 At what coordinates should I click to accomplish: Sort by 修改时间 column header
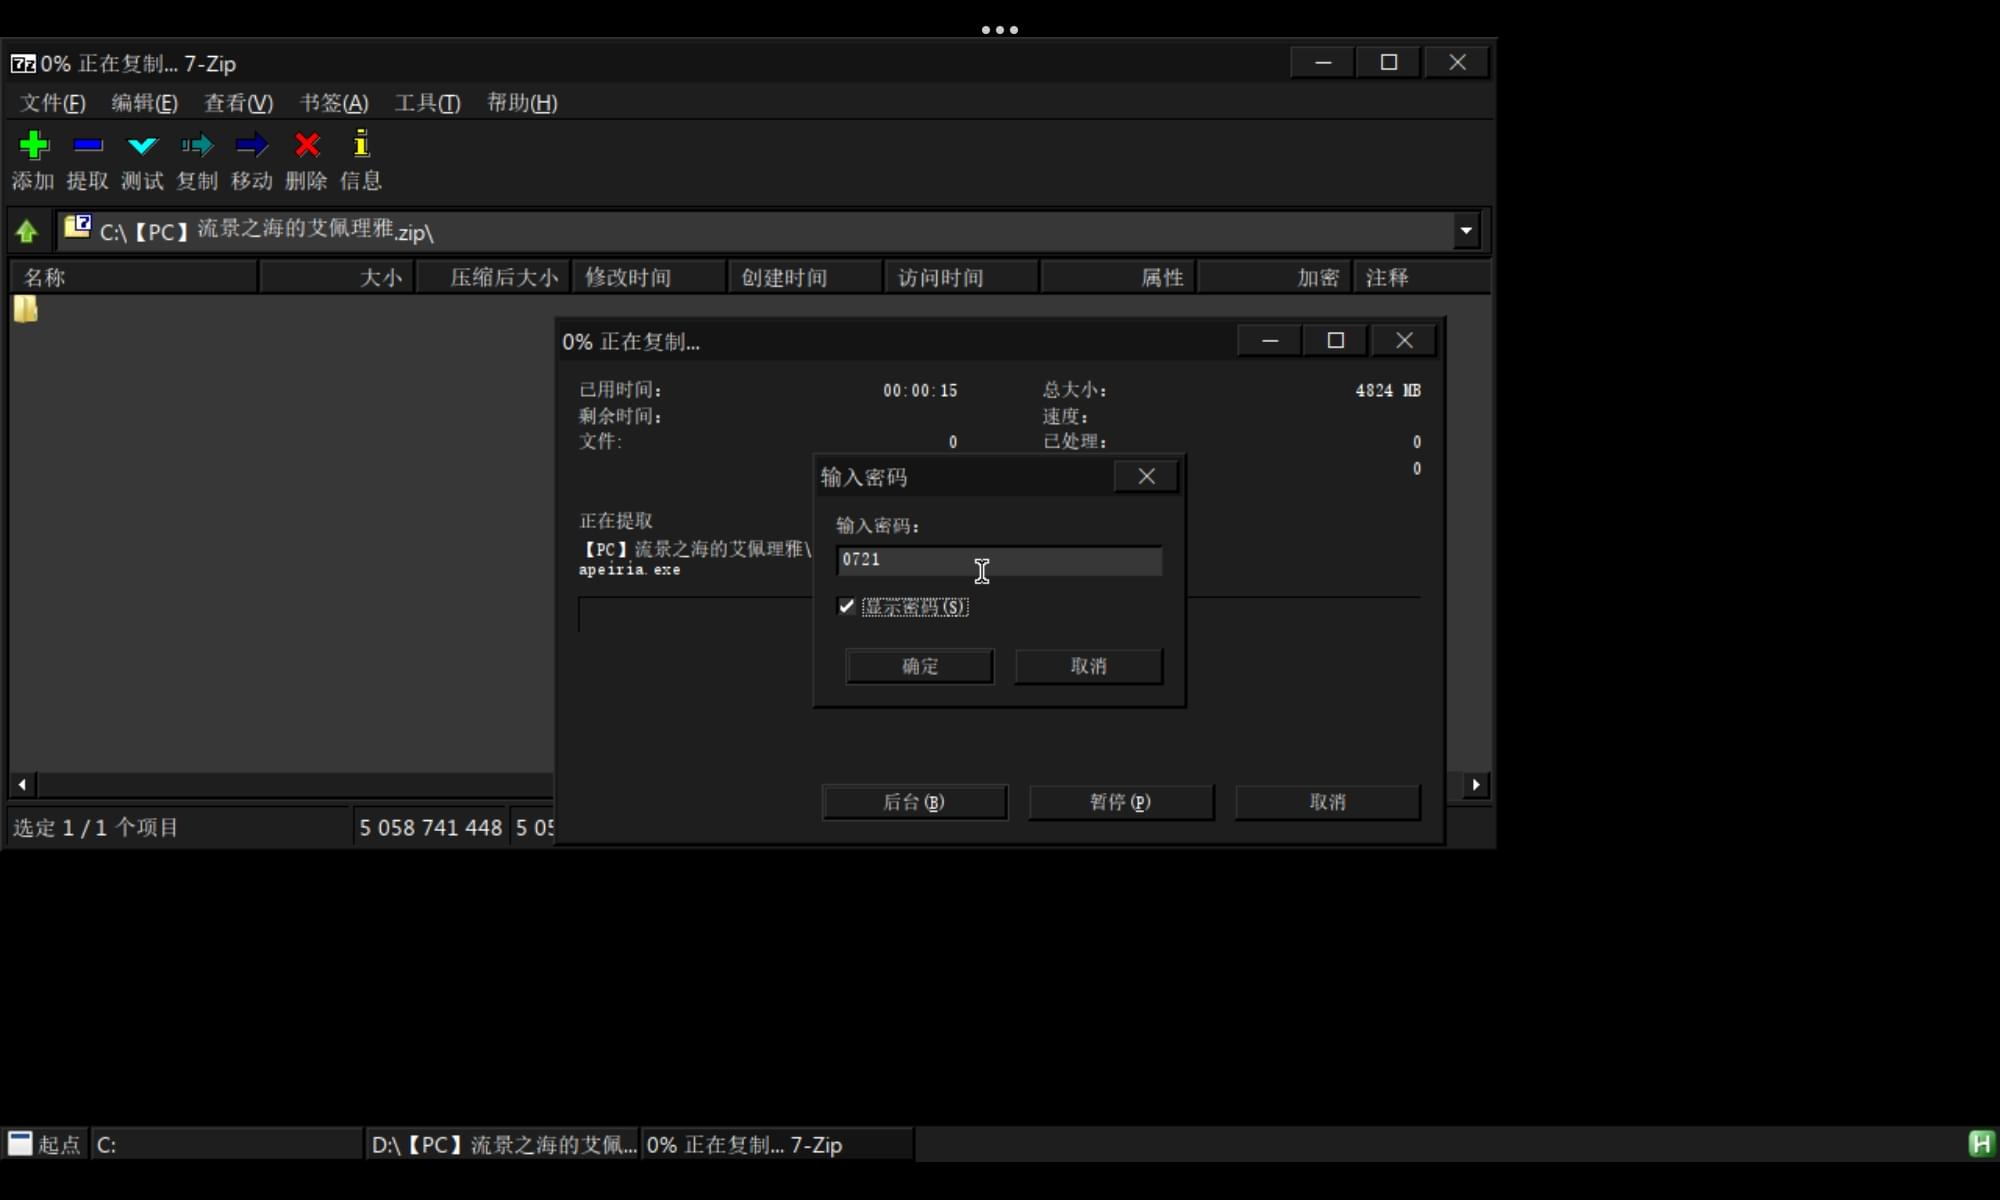point(649,277)
